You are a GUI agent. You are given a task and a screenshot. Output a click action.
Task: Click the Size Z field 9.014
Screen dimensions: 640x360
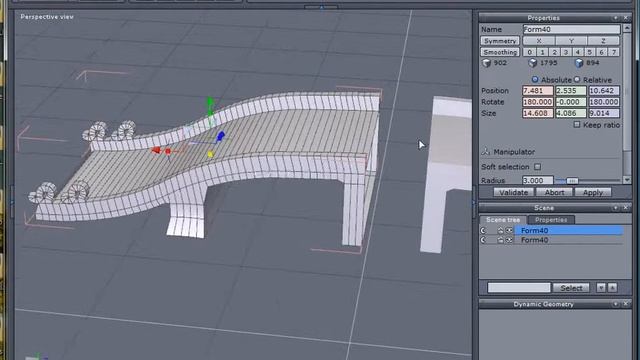(x=604, y=113)
